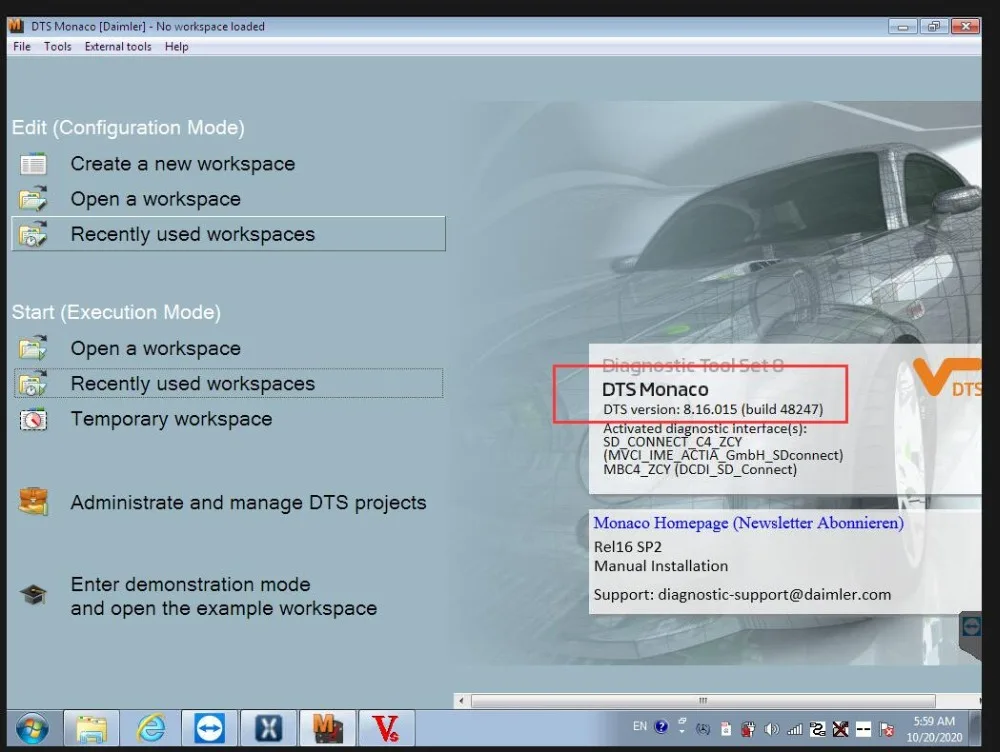The width and height of the screenshot is (1000, 752).
Task: Click Create a new workspace
Action: tap(182, 164)
